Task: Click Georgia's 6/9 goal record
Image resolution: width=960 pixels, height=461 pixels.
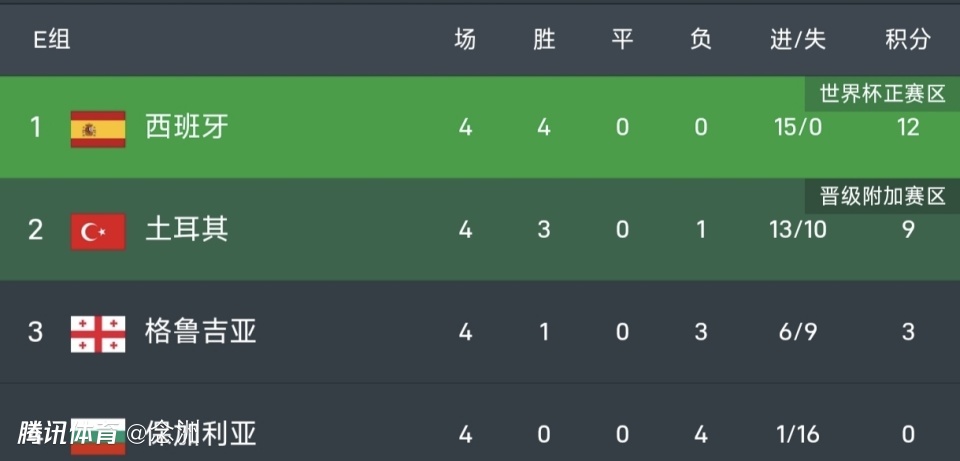Action: 798,332
